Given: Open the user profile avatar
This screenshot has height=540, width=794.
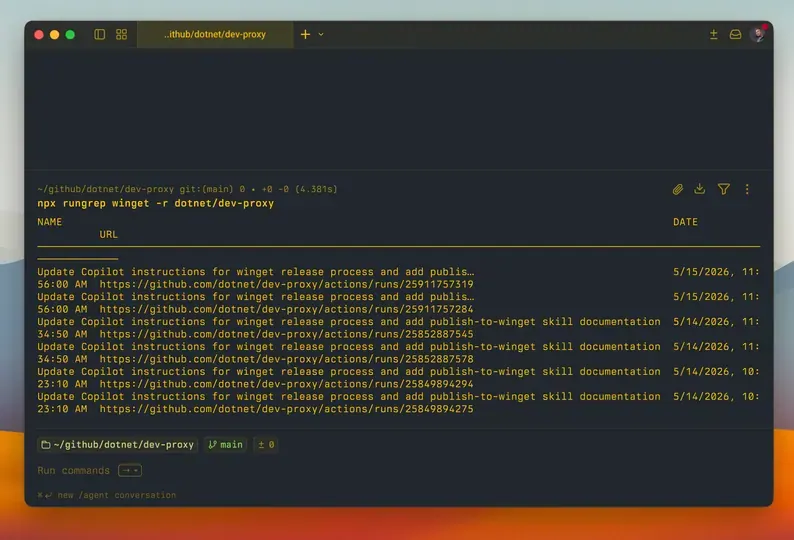Looking at the screenshot, I should 758,34.
